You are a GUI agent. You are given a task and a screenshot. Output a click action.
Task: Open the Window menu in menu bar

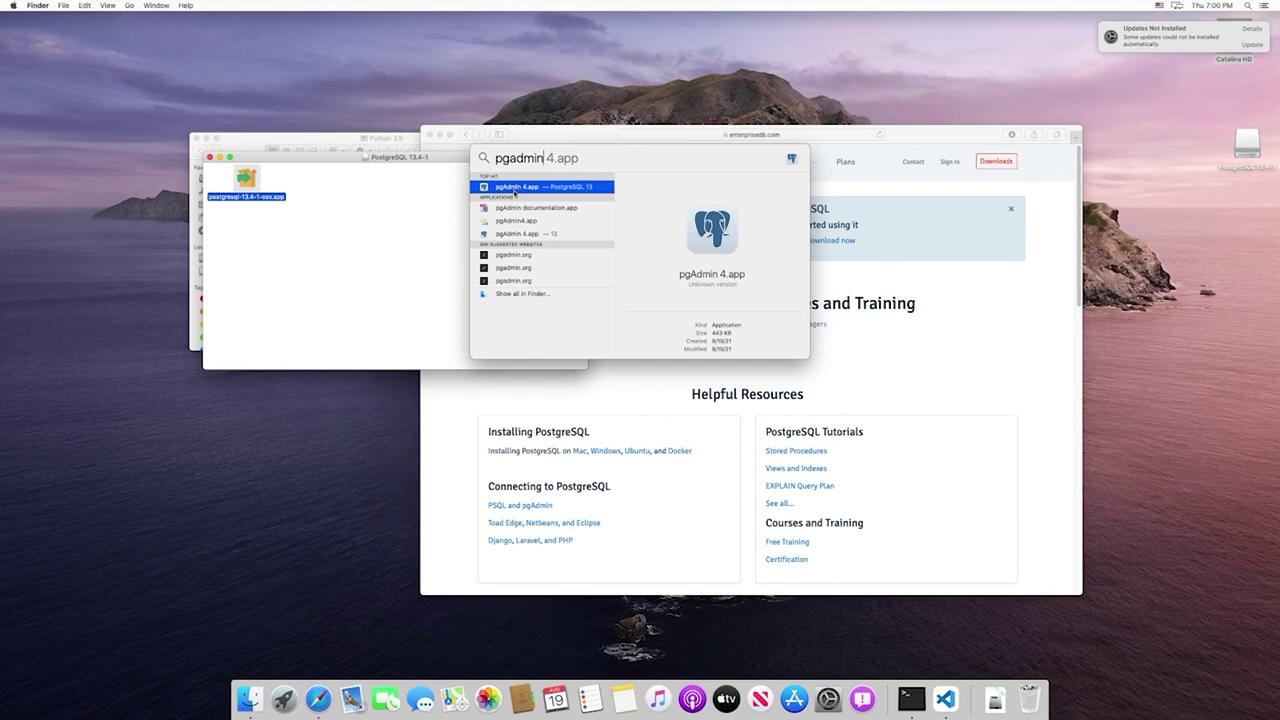pyautogui.click(x=156, y=6)
